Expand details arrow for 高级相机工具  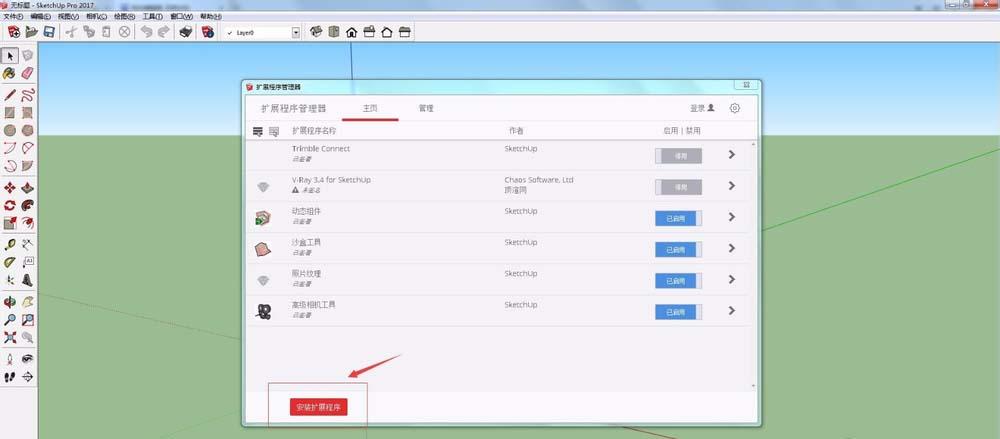[x=732, y=311]
